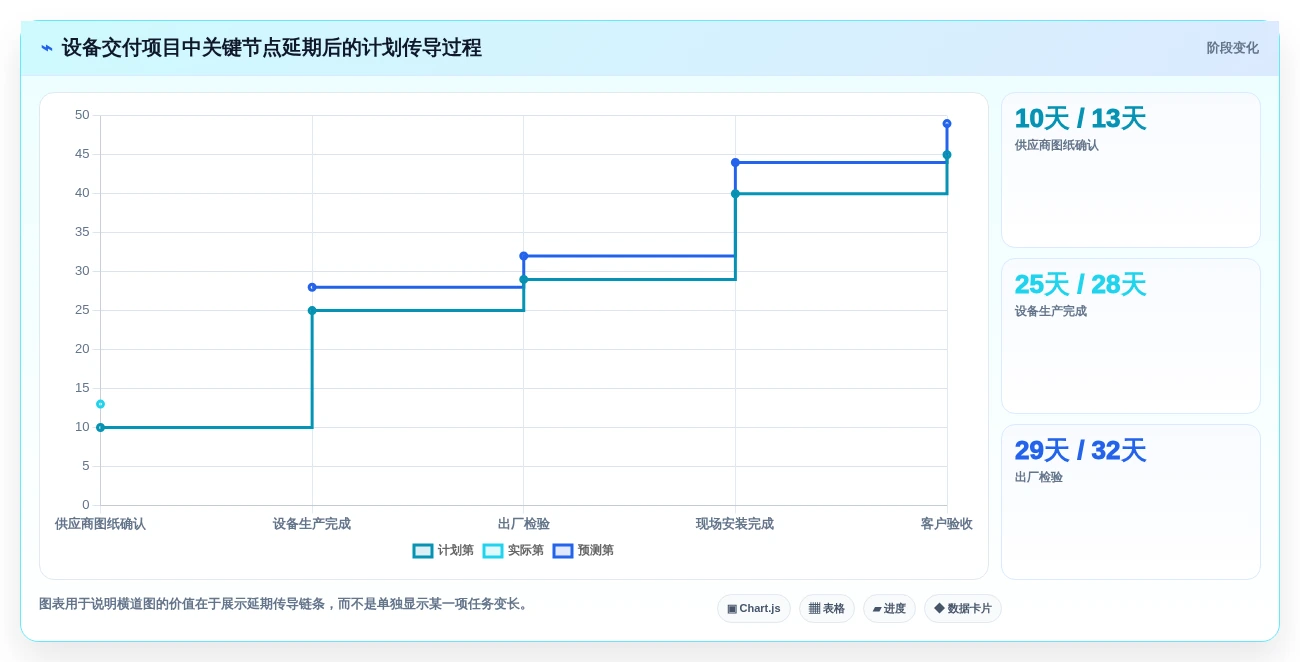This screenshot has height=662, width=1300.
Task: Click the 出厂检验 x-axis label
Action: point(524,524)
